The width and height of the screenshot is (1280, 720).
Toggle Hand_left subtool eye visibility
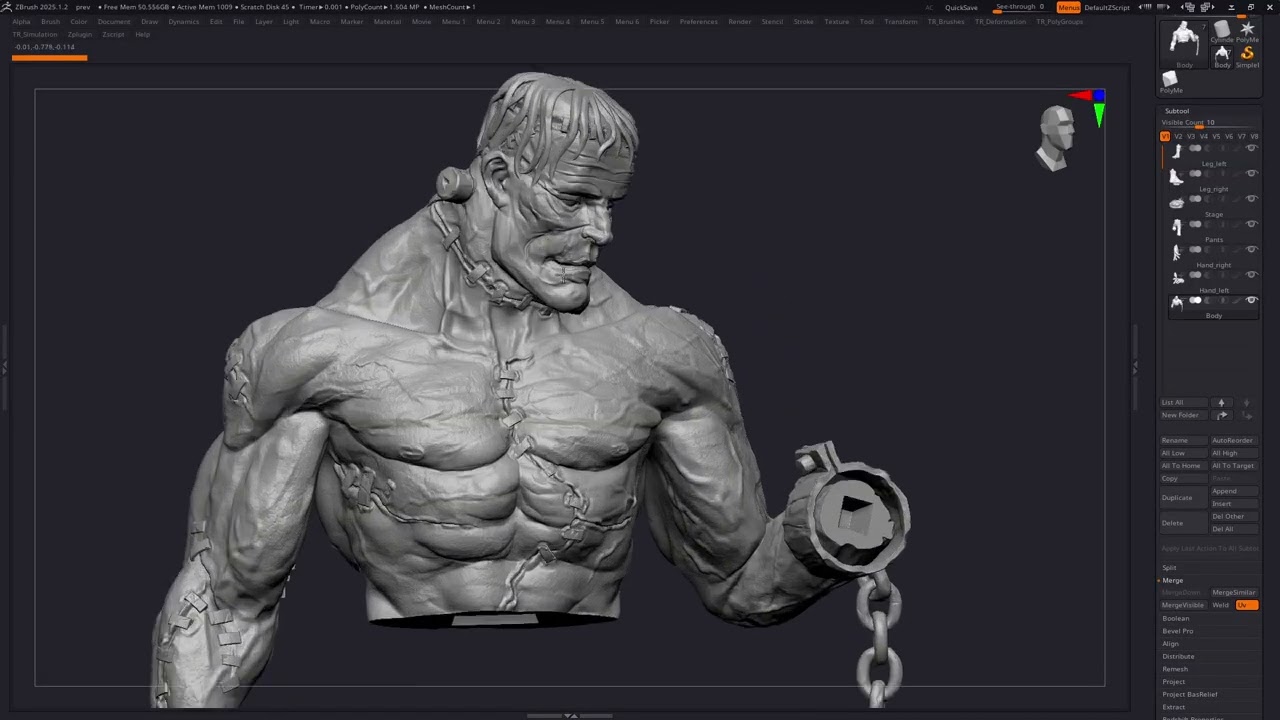click(1250, 275)
